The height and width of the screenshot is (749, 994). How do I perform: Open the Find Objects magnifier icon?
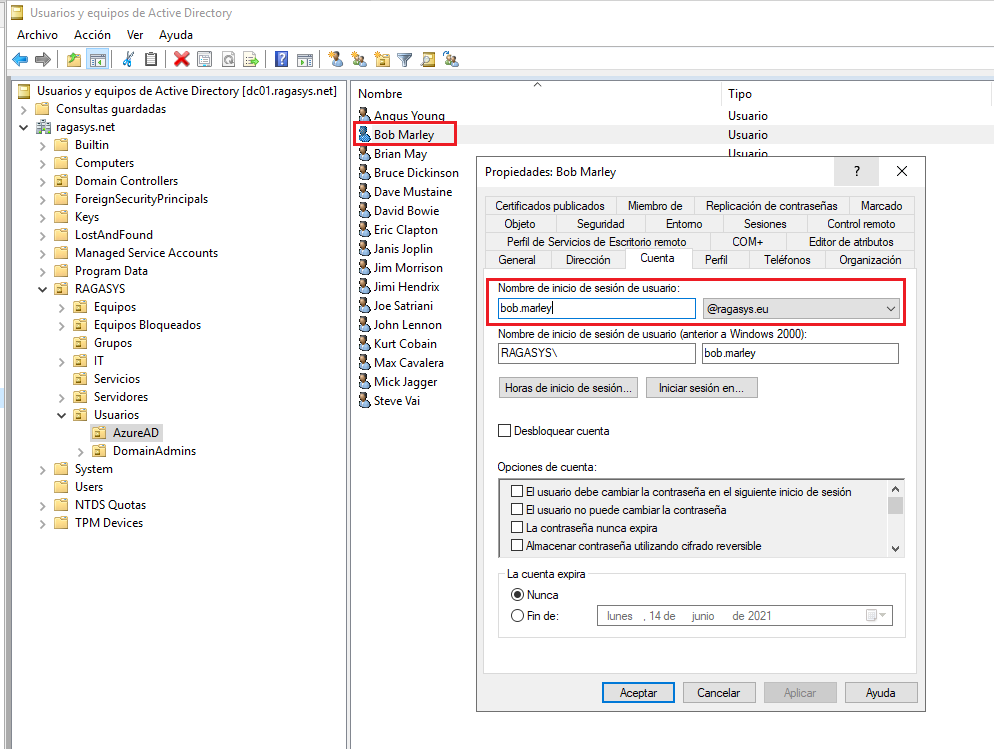click(427, 59)
